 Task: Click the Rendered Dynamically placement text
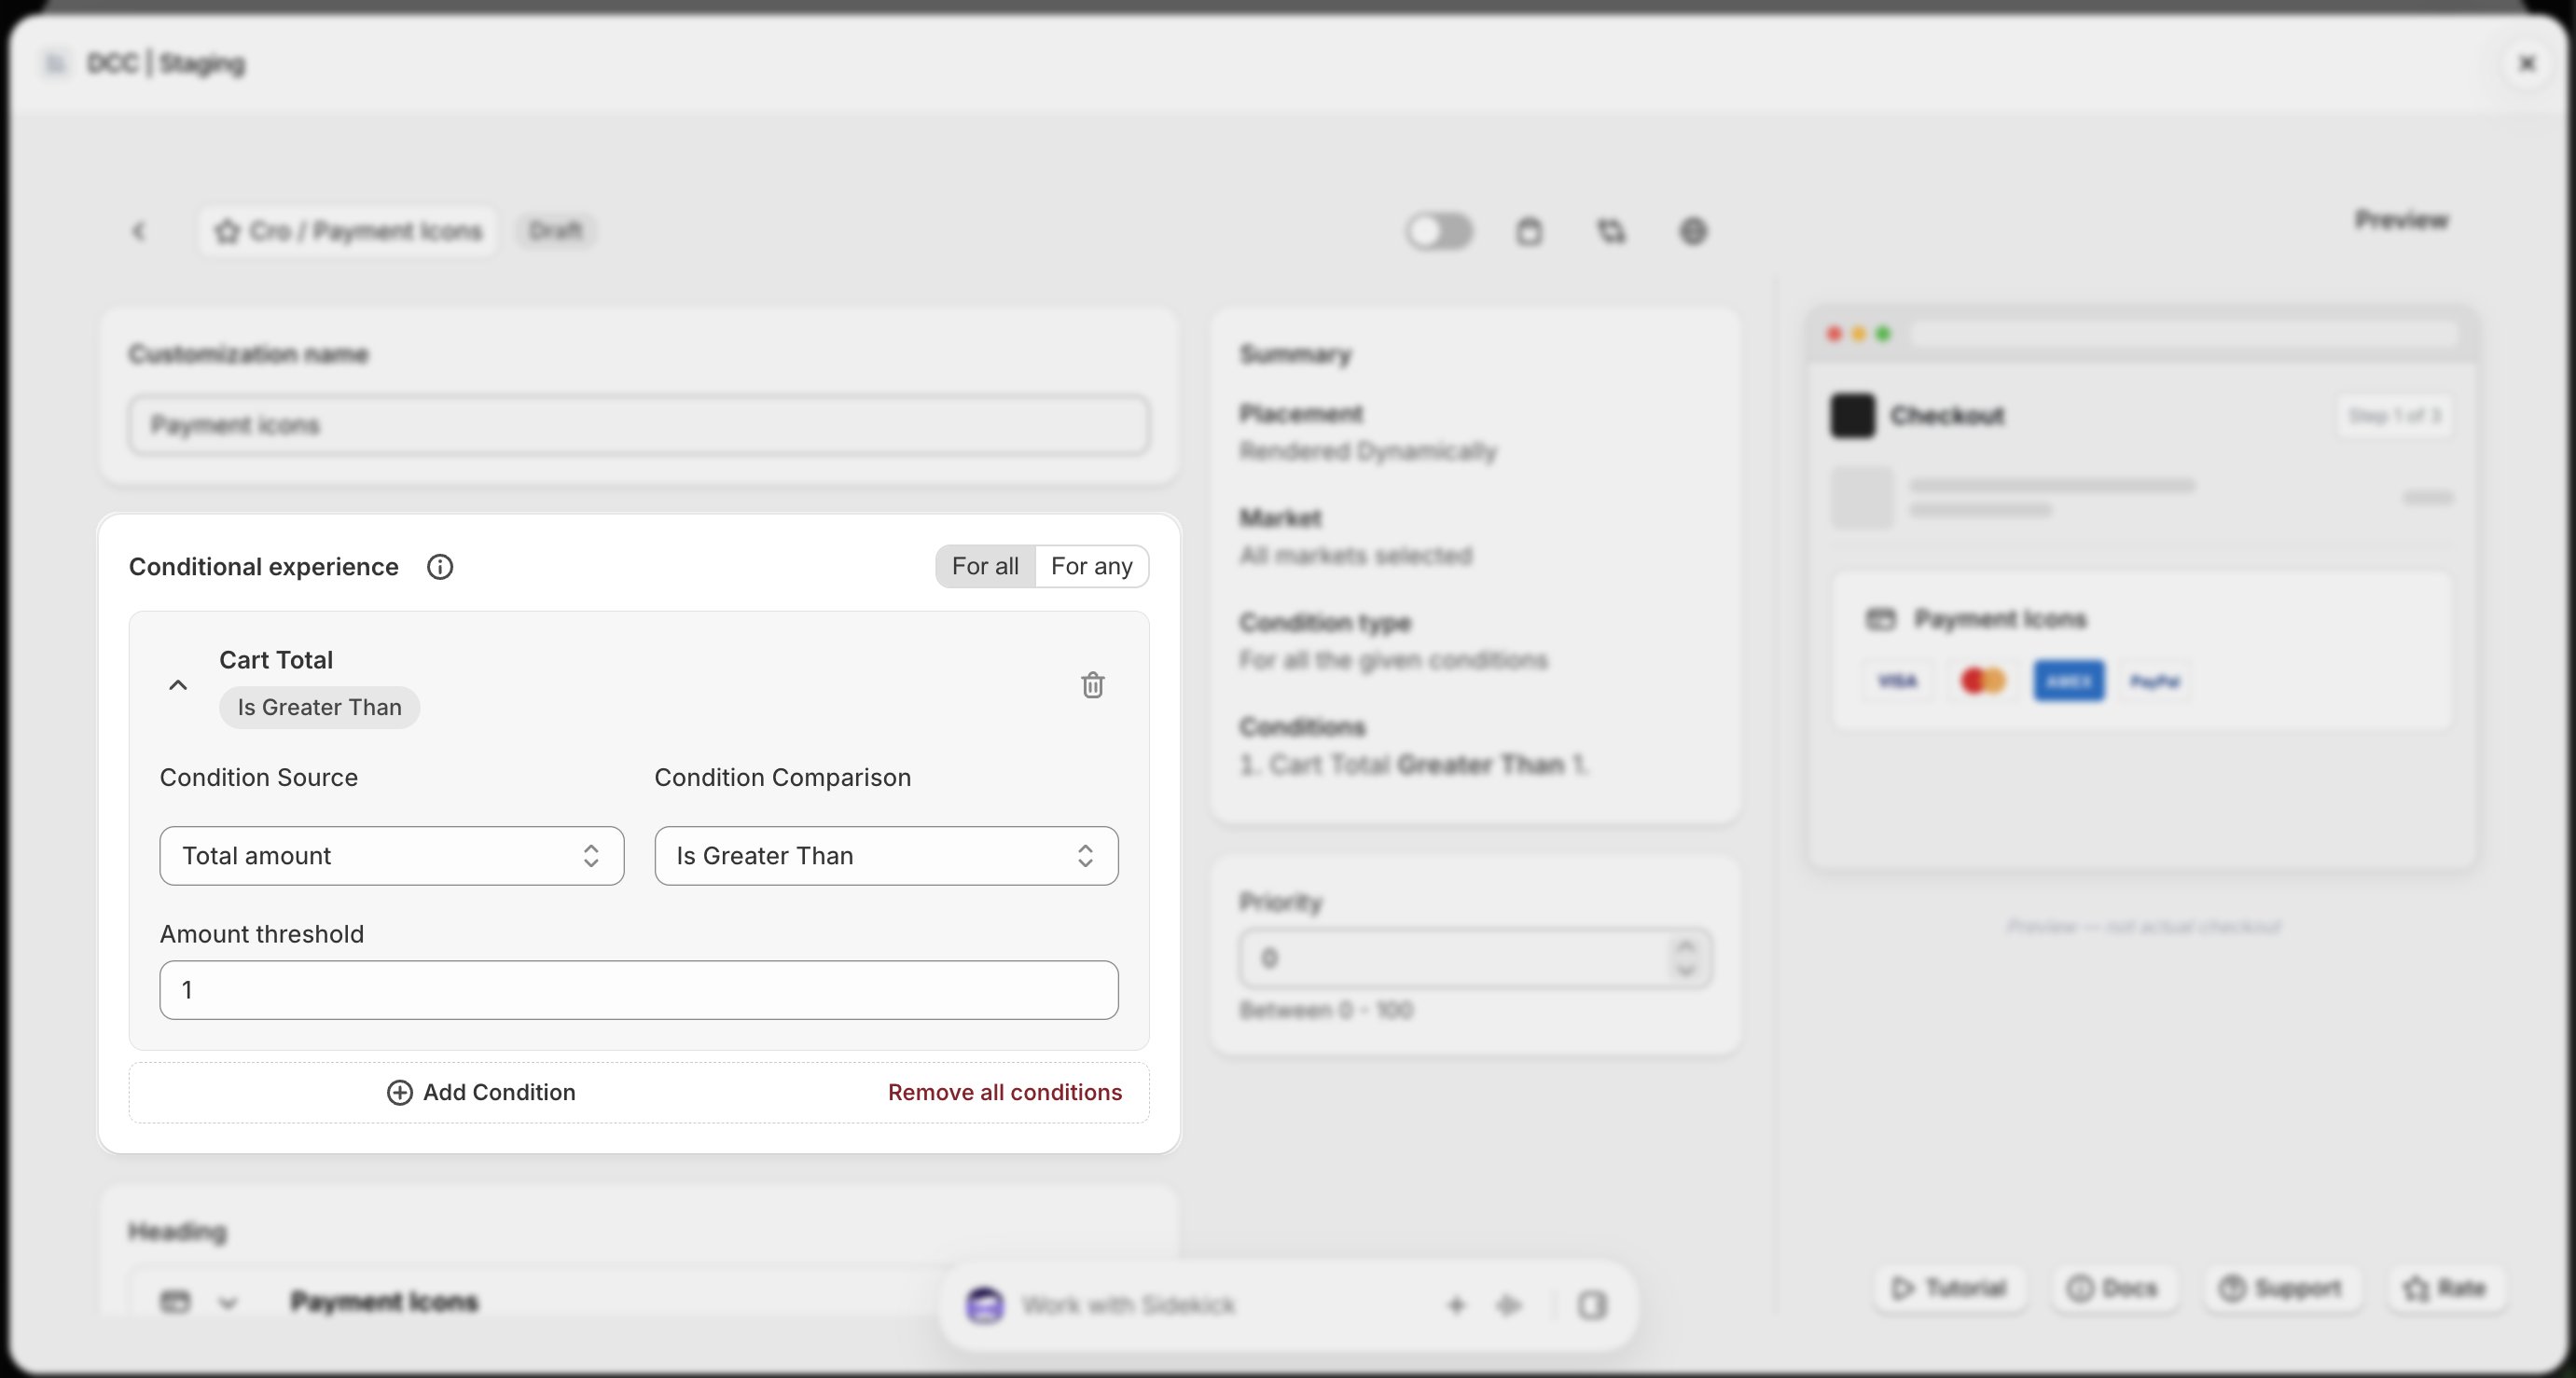click(1368, 452)
